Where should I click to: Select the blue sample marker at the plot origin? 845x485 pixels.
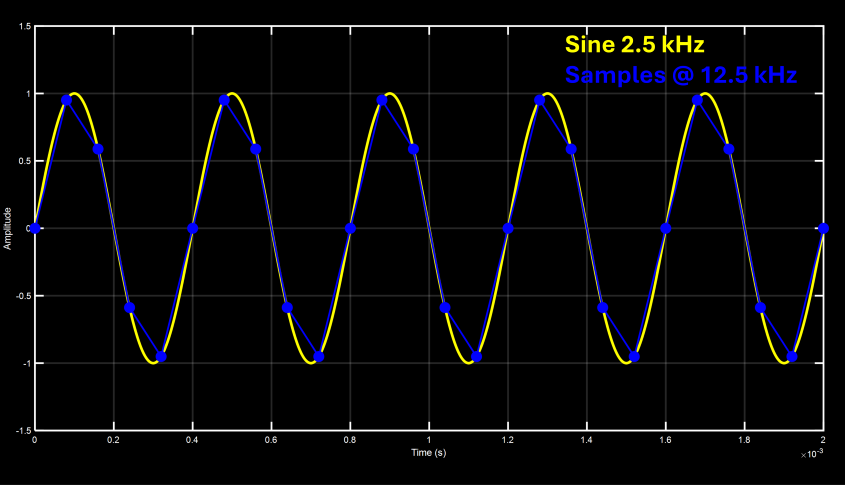35,228
